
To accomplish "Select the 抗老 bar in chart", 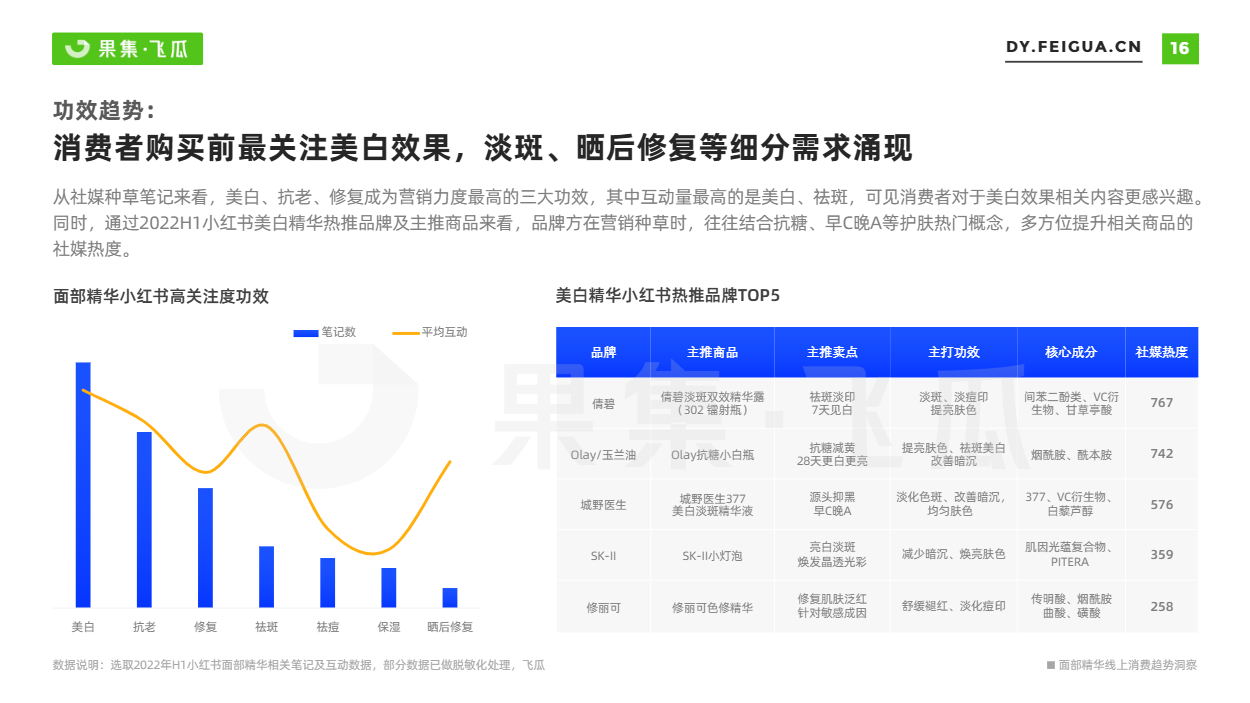I will coord(144,520).
